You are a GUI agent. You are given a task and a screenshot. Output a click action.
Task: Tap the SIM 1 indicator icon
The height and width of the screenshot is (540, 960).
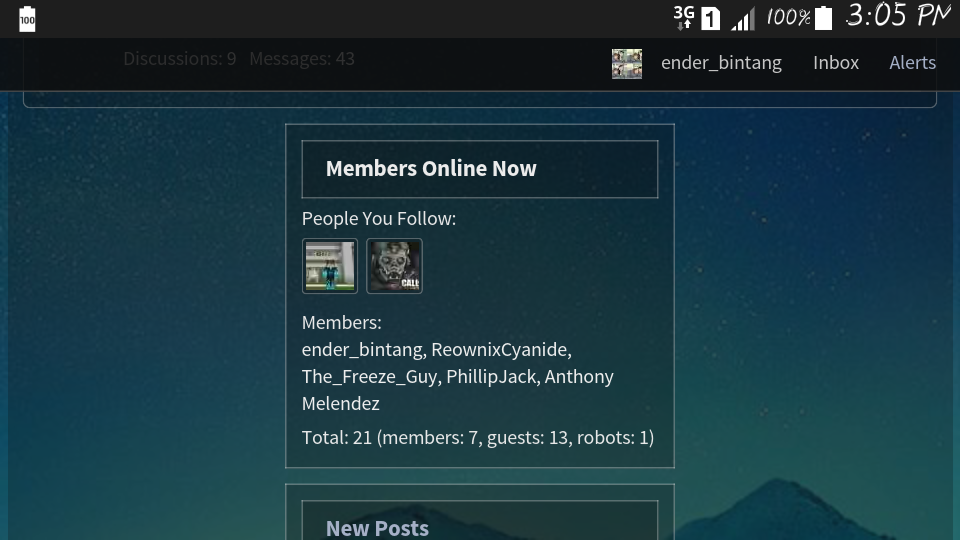(710, 18)
